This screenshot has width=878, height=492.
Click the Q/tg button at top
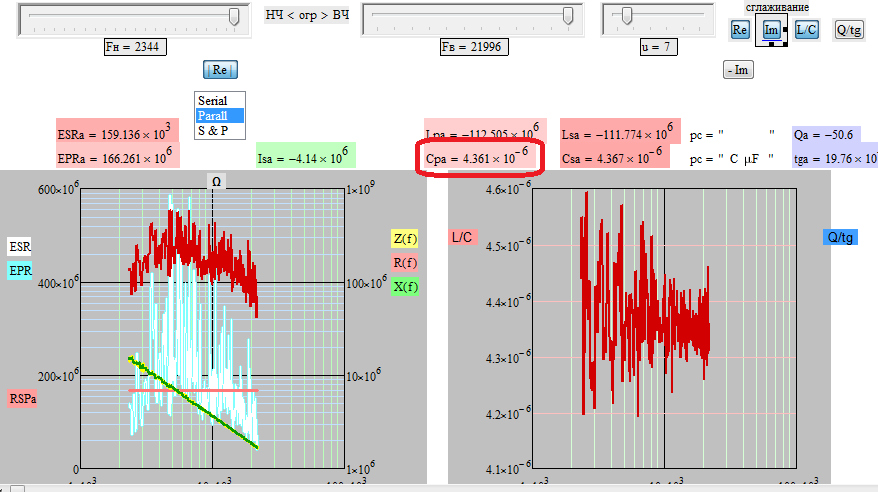click(848, 30)
